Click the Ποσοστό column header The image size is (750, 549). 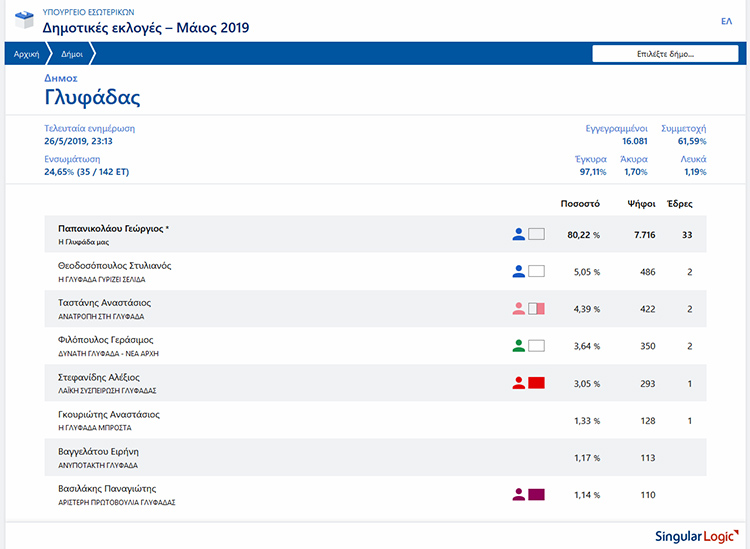(x=579, y=203)
